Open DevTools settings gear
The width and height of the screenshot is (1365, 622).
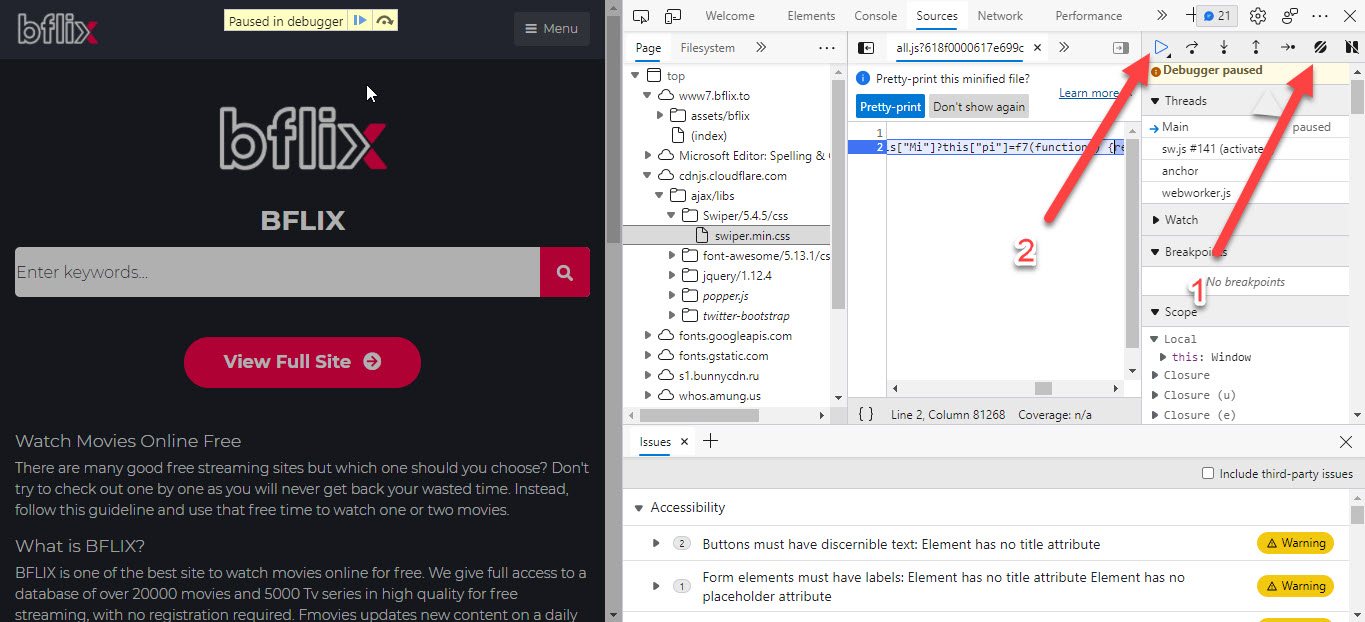click(1258, 16)
